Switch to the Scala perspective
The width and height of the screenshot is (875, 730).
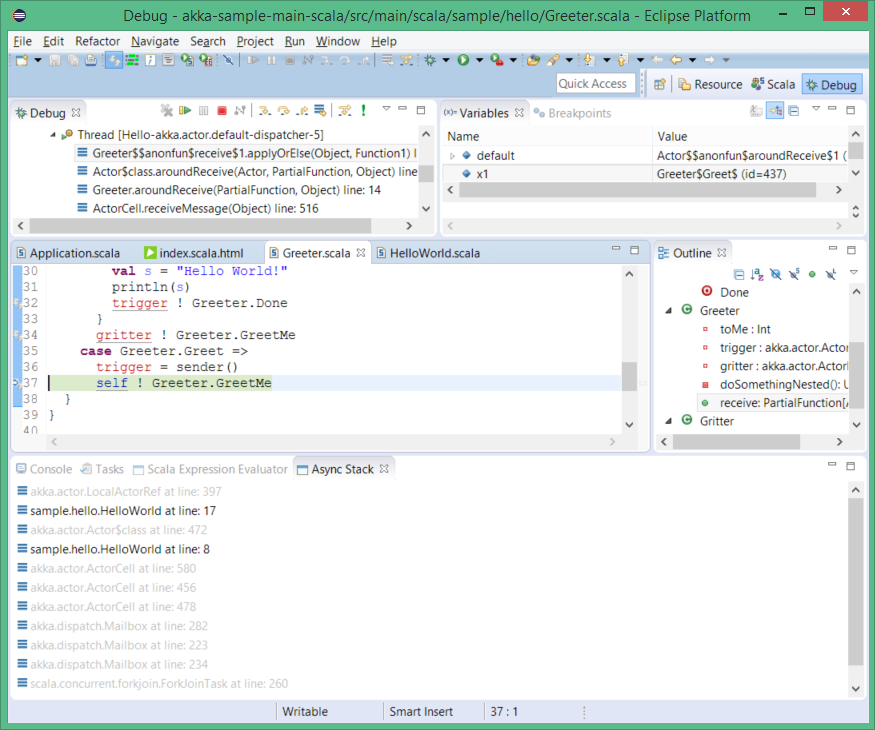(773, 84)
